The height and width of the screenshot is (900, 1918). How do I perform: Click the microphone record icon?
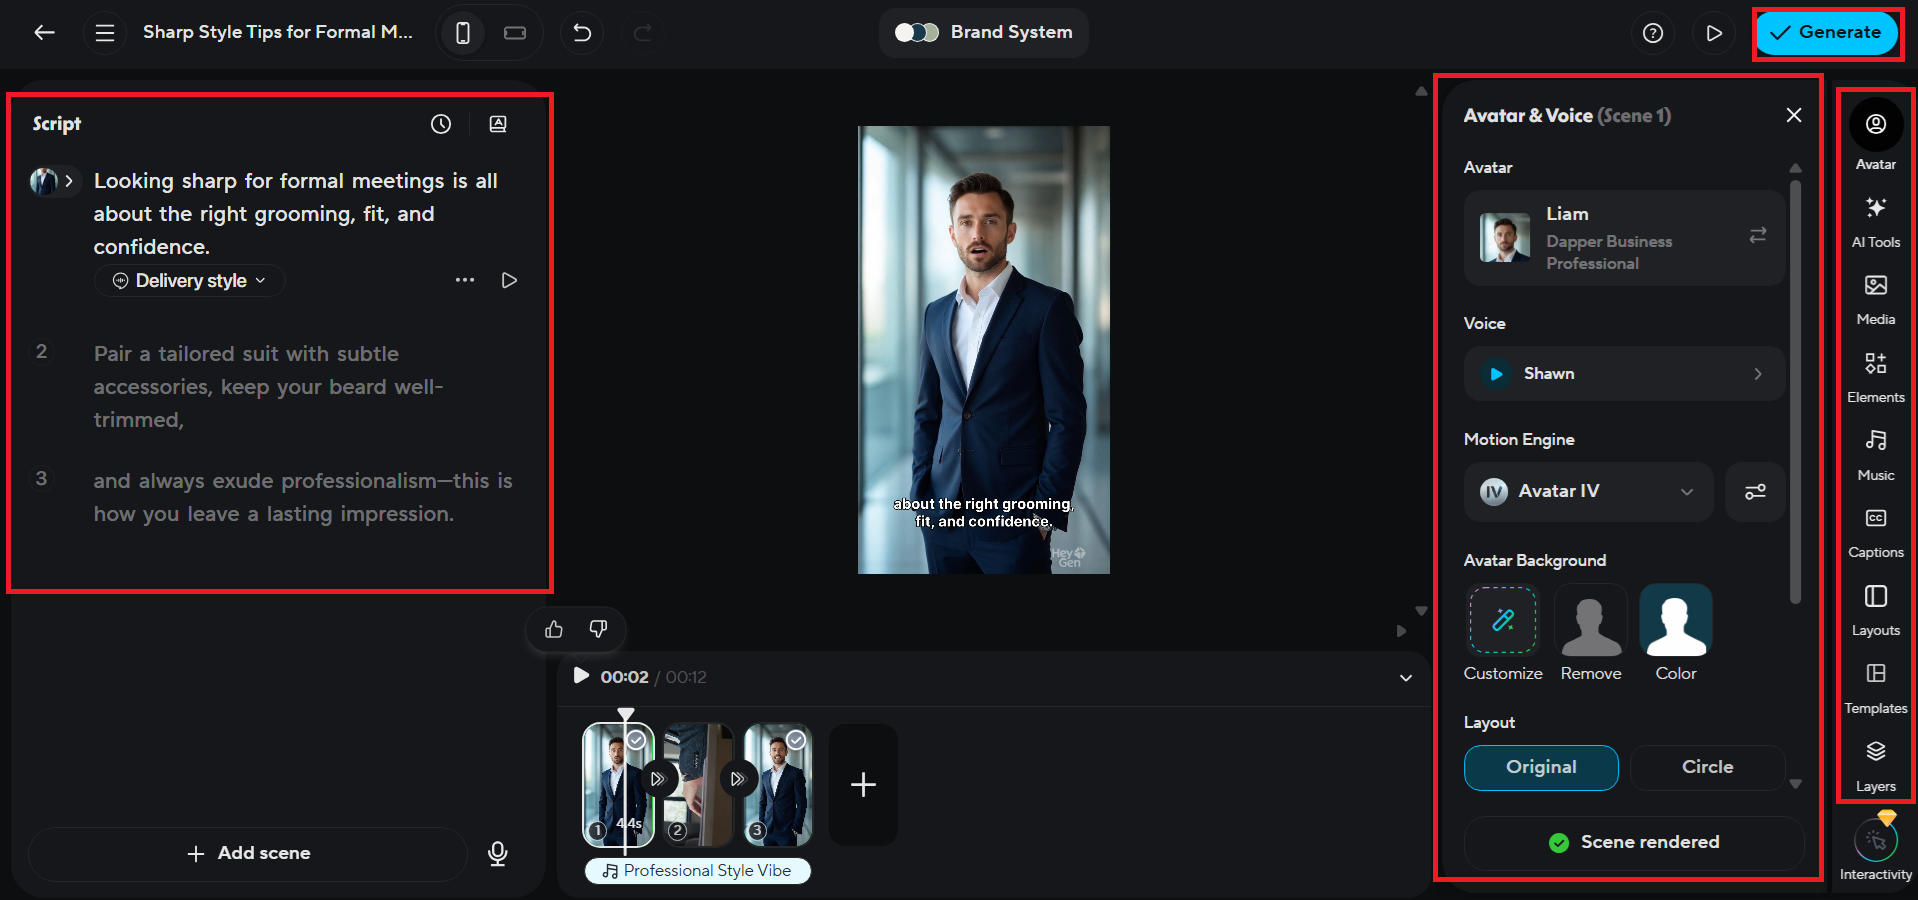click(x=497, y=853)
